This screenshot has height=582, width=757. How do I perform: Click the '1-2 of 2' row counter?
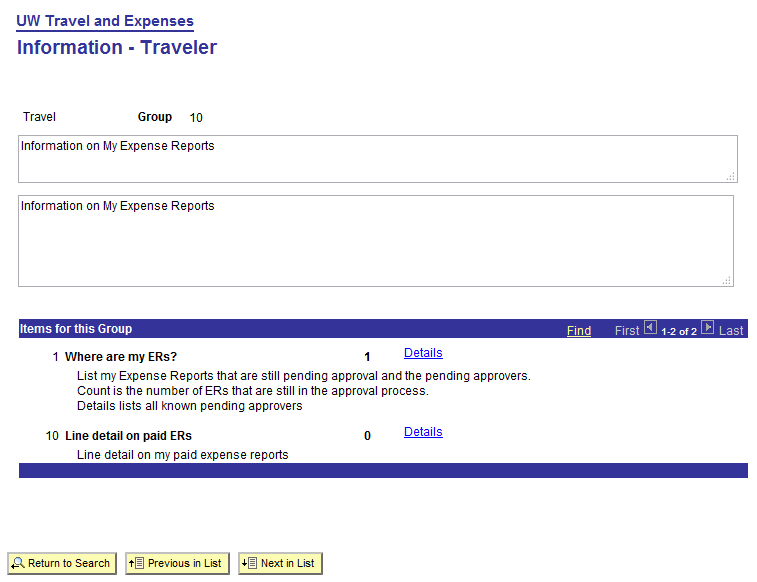point(679,332)
